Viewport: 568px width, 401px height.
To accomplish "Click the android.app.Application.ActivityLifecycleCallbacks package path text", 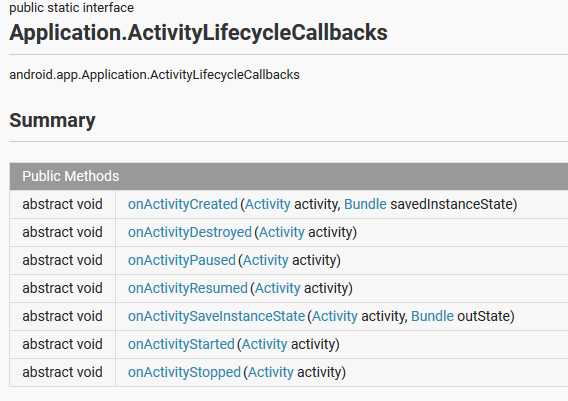I will pos(154,75).
